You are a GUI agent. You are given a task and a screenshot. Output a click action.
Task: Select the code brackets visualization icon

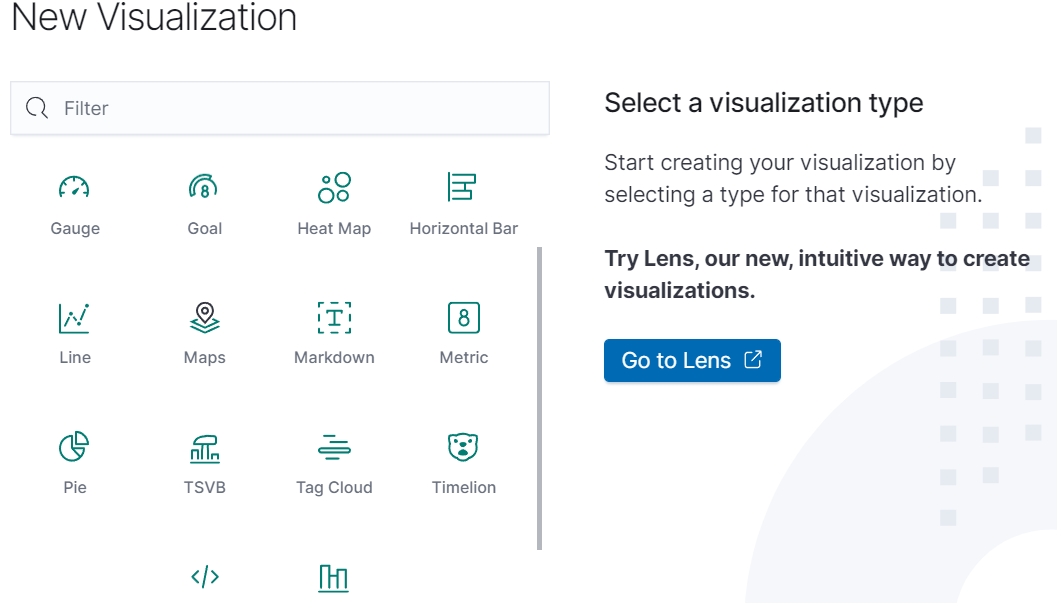click(204, 577)
